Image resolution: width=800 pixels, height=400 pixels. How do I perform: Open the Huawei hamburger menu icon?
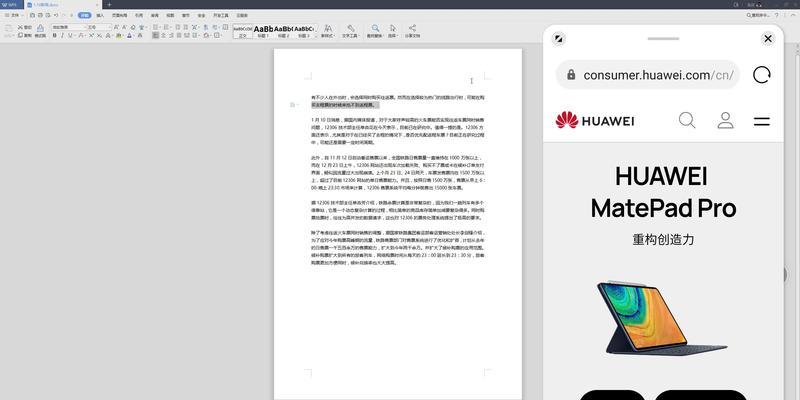tap(762, 121)
